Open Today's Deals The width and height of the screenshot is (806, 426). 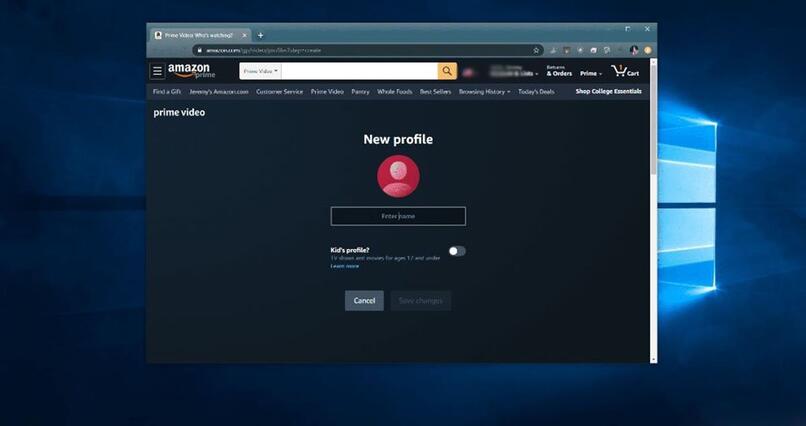pos(536,92)
